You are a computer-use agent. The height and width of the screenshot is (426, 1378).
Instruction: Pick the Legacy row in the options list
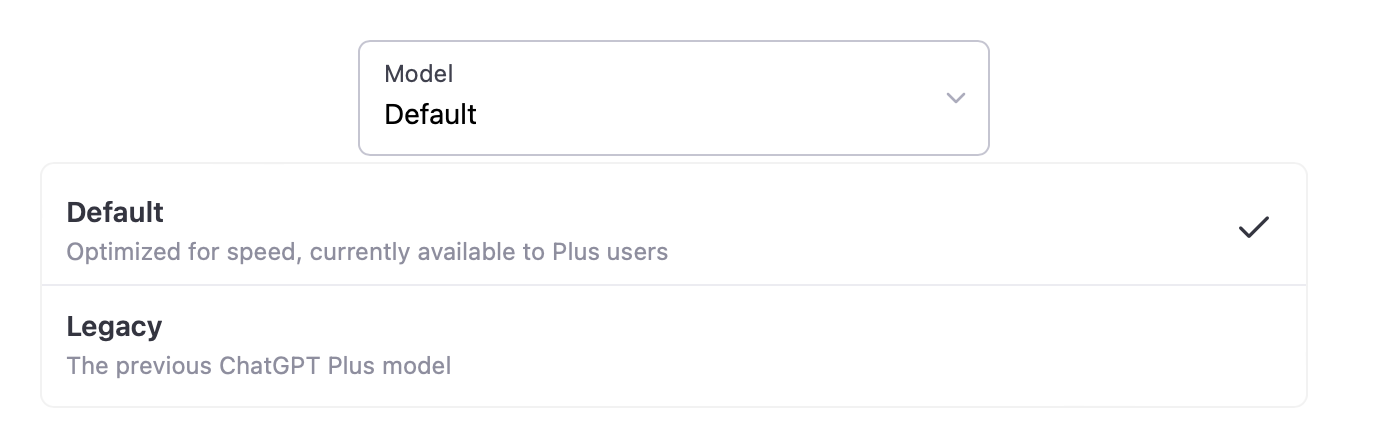(x=673, y=345)
